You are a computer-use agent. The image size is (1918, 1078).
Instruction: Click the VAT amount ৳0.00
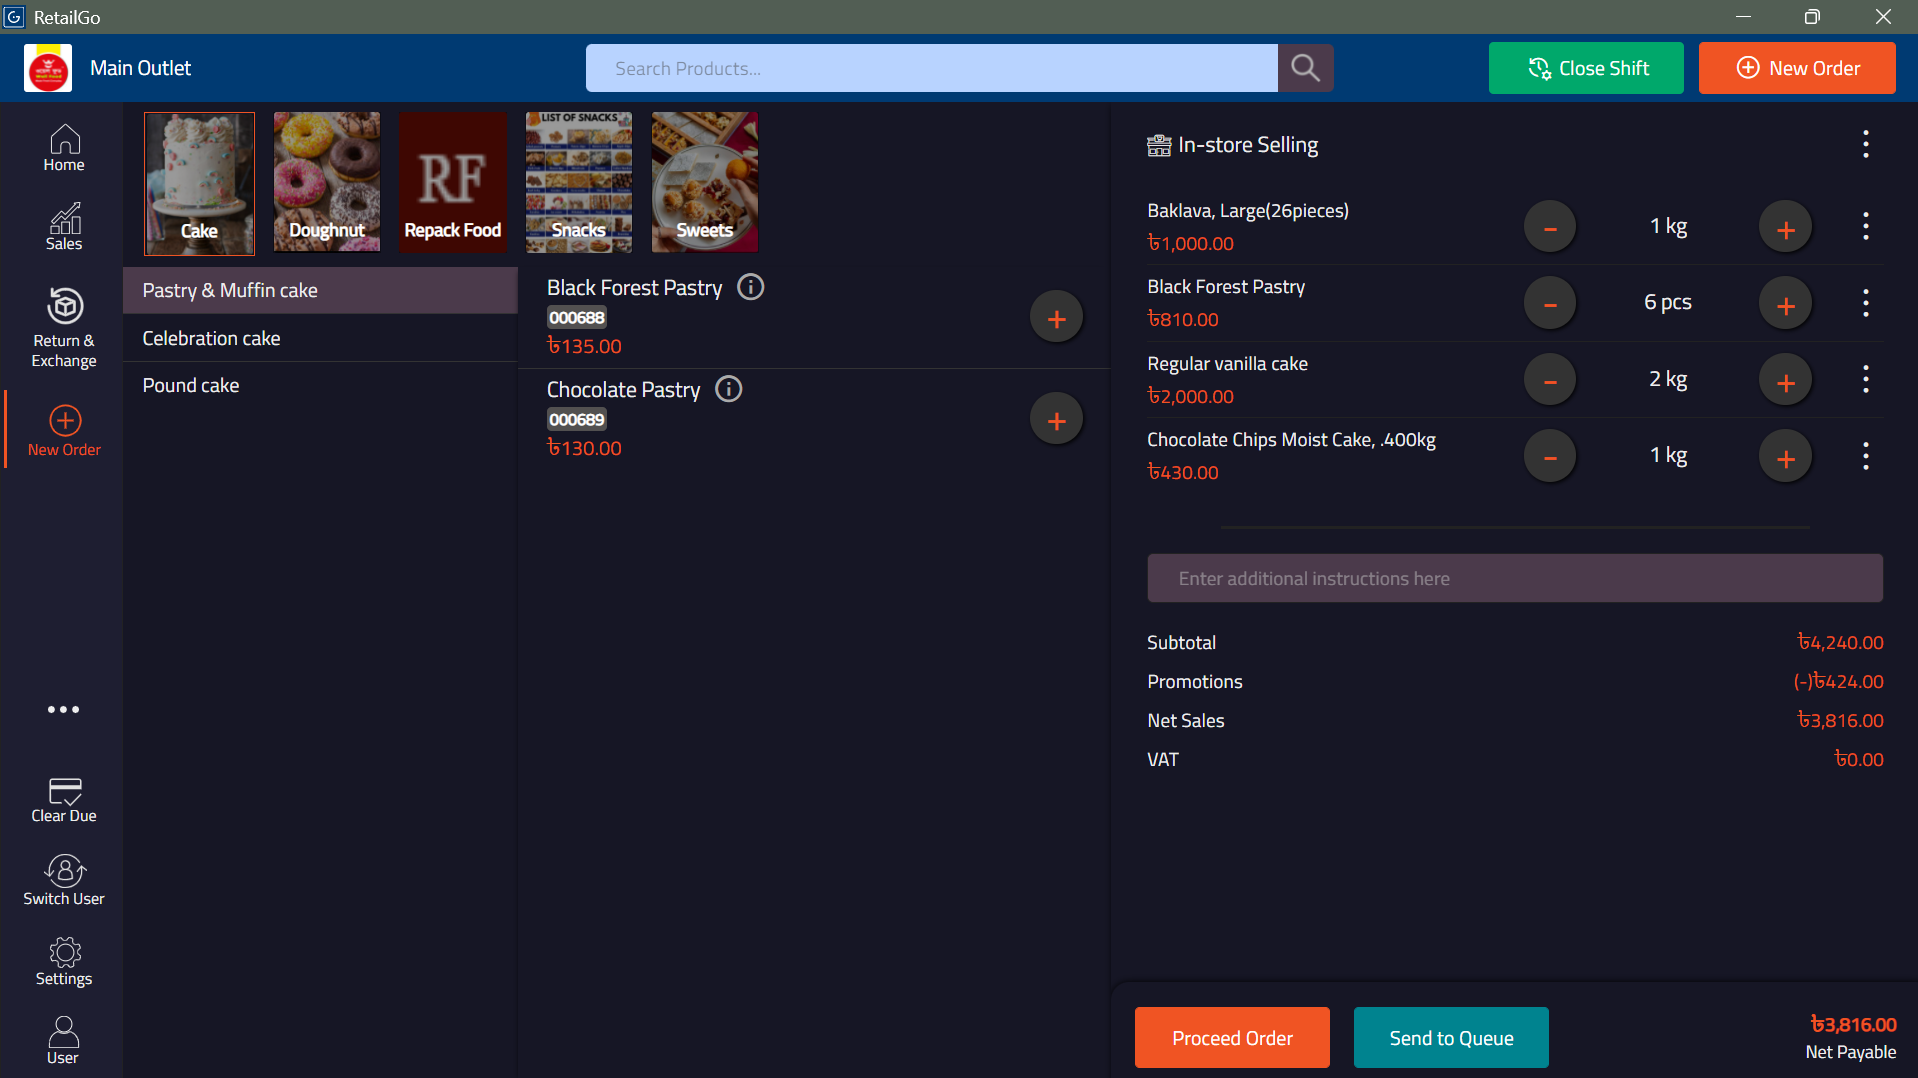[1858, 760]
